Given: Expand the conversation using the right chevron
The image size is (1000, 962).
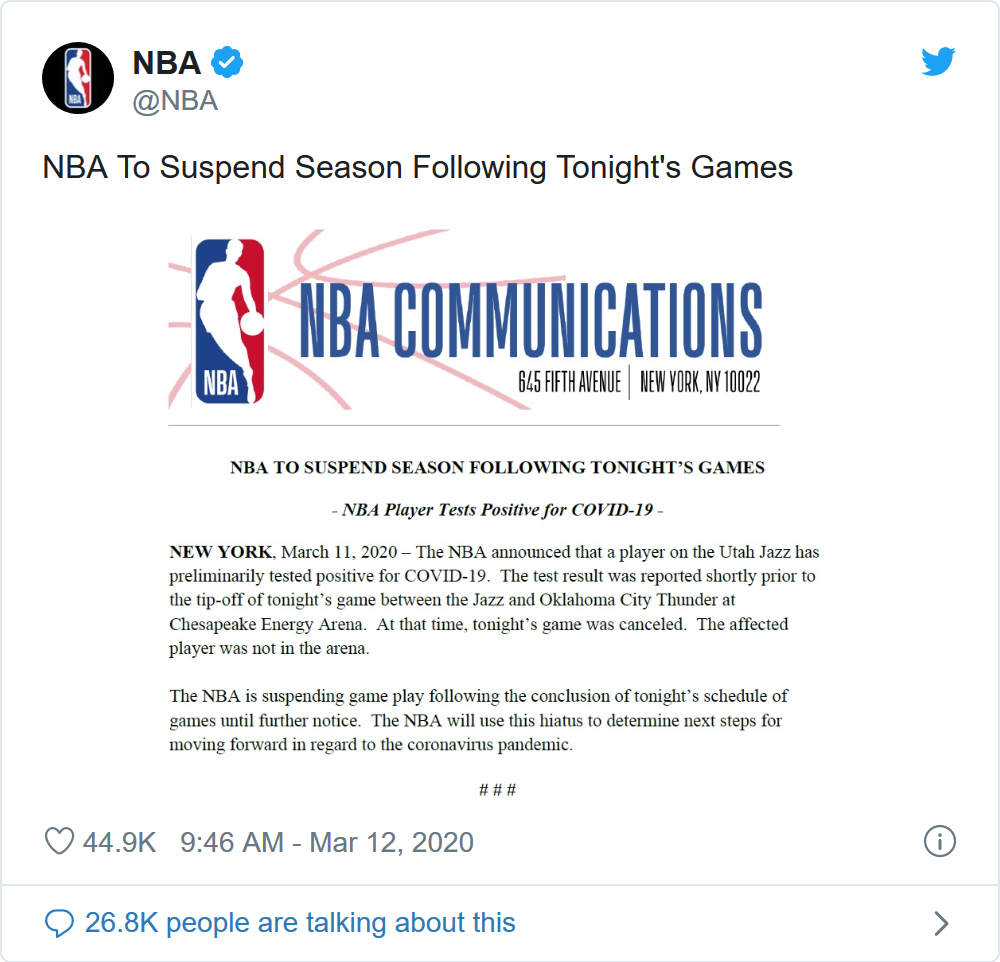Looking at the screenshot, I should (x=940, y=923).
